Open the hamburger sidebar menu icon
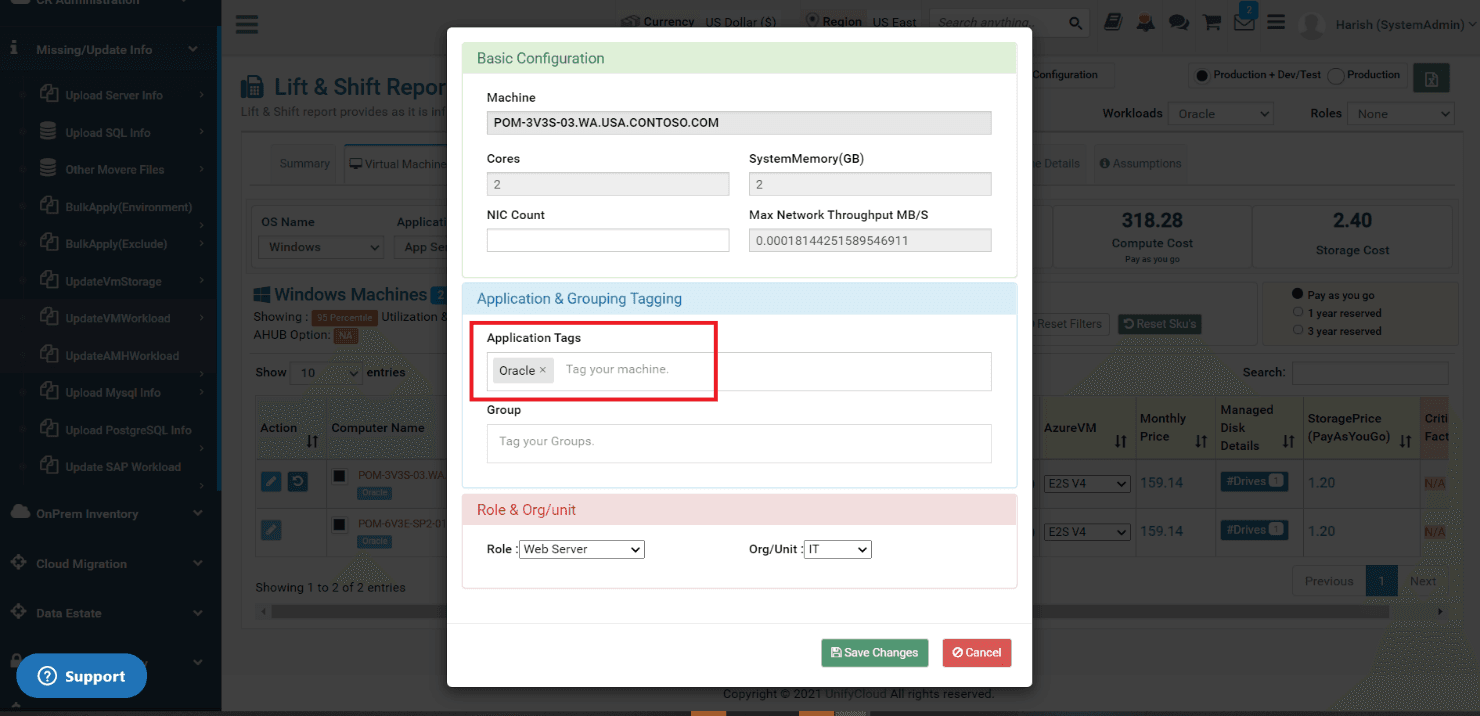 (247, 24)
